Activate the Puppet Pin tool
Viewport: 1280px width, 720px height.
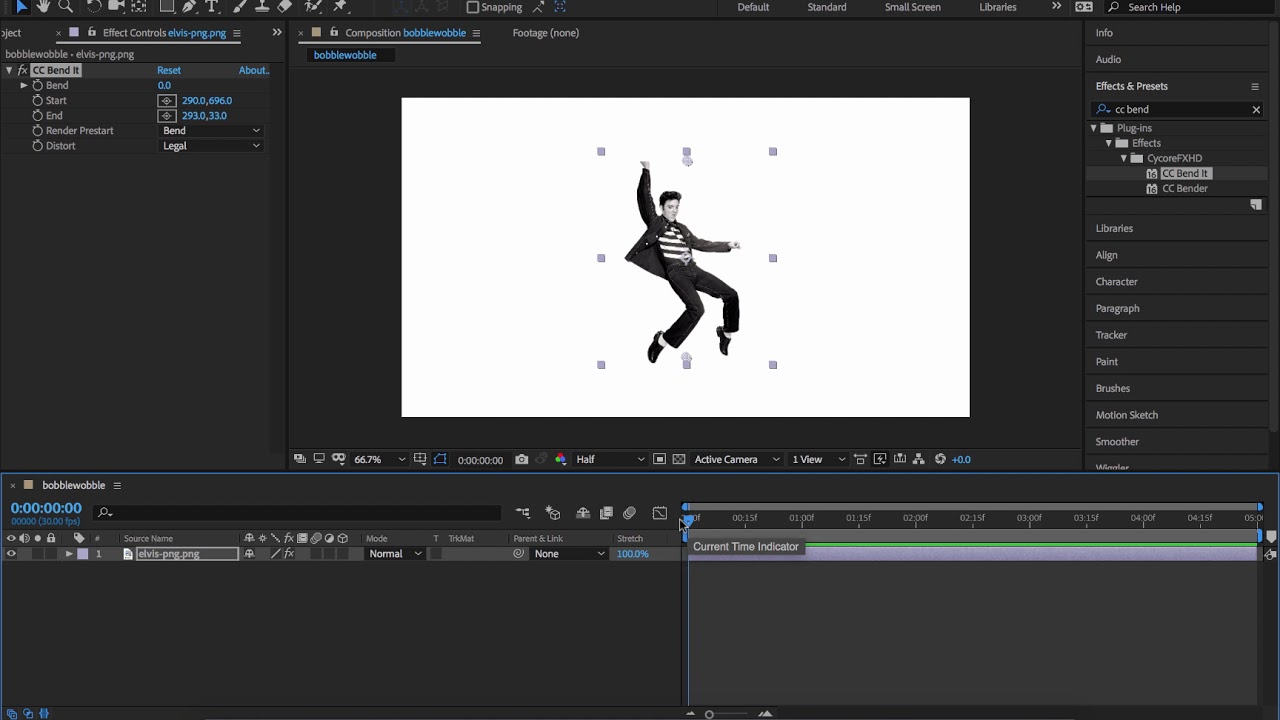341,6
